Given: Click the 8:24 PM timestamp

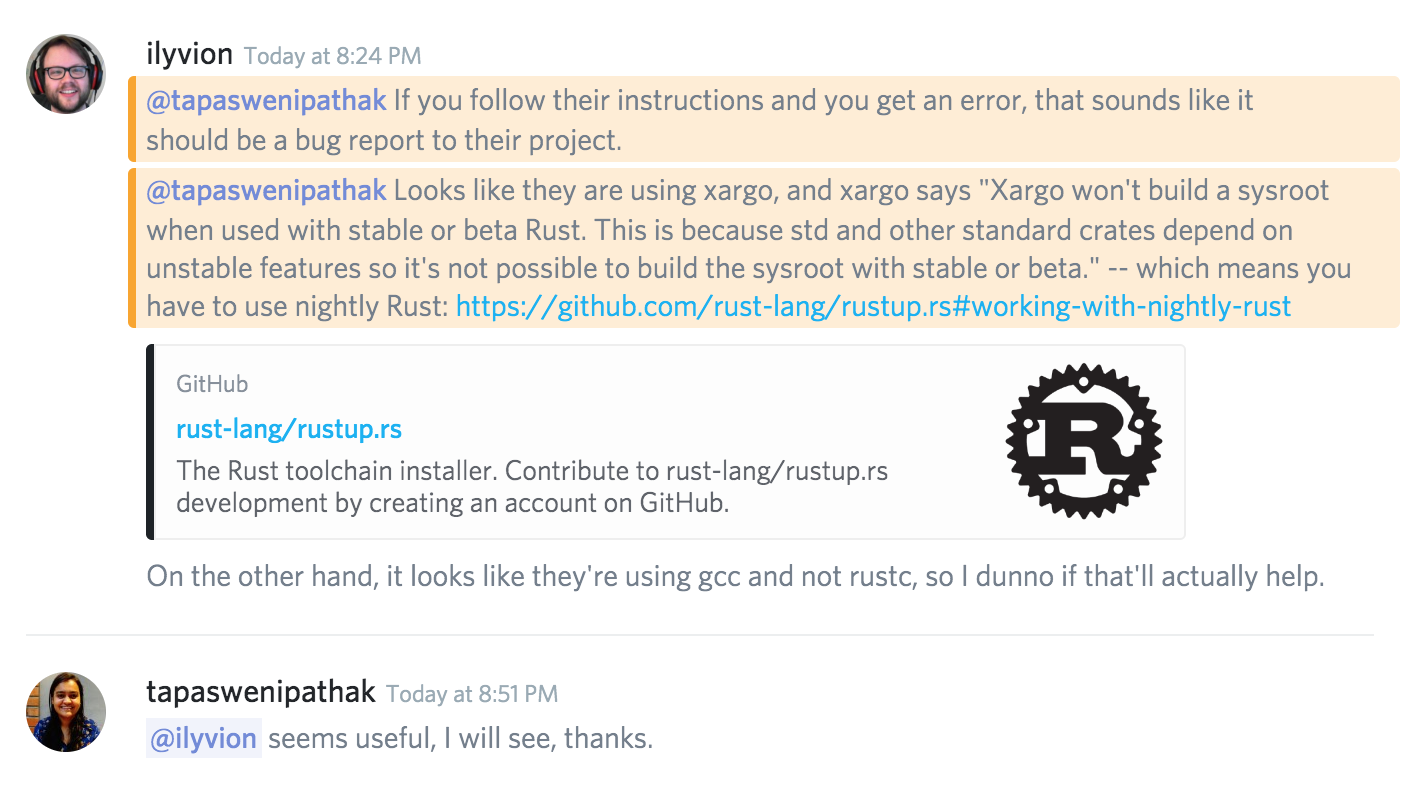Looking at the screenshot, I should [331, 56].
